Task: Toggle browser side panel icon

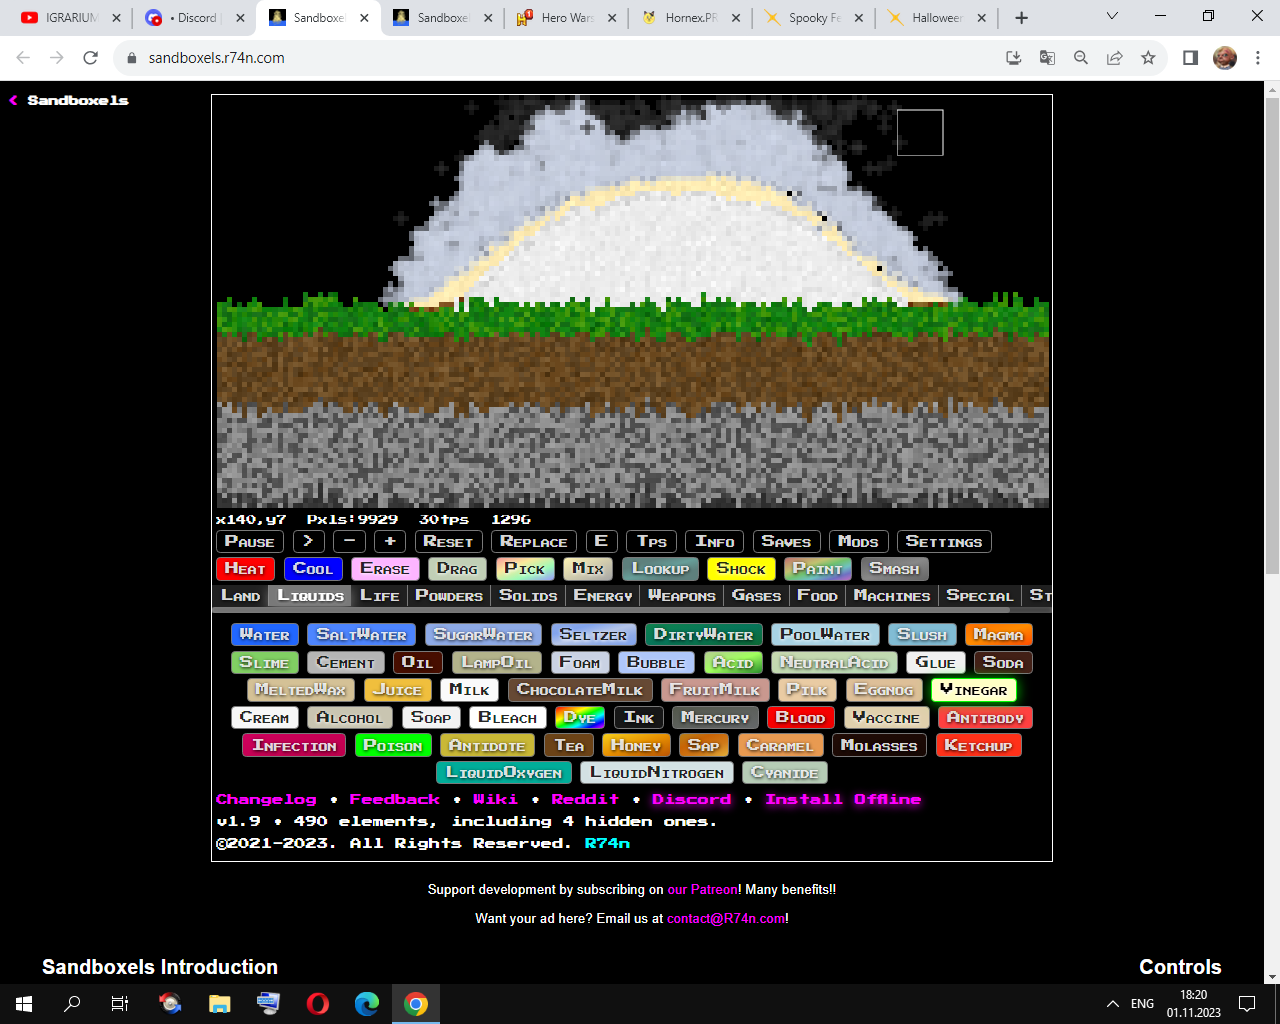Action: [x=1190, y=58]
